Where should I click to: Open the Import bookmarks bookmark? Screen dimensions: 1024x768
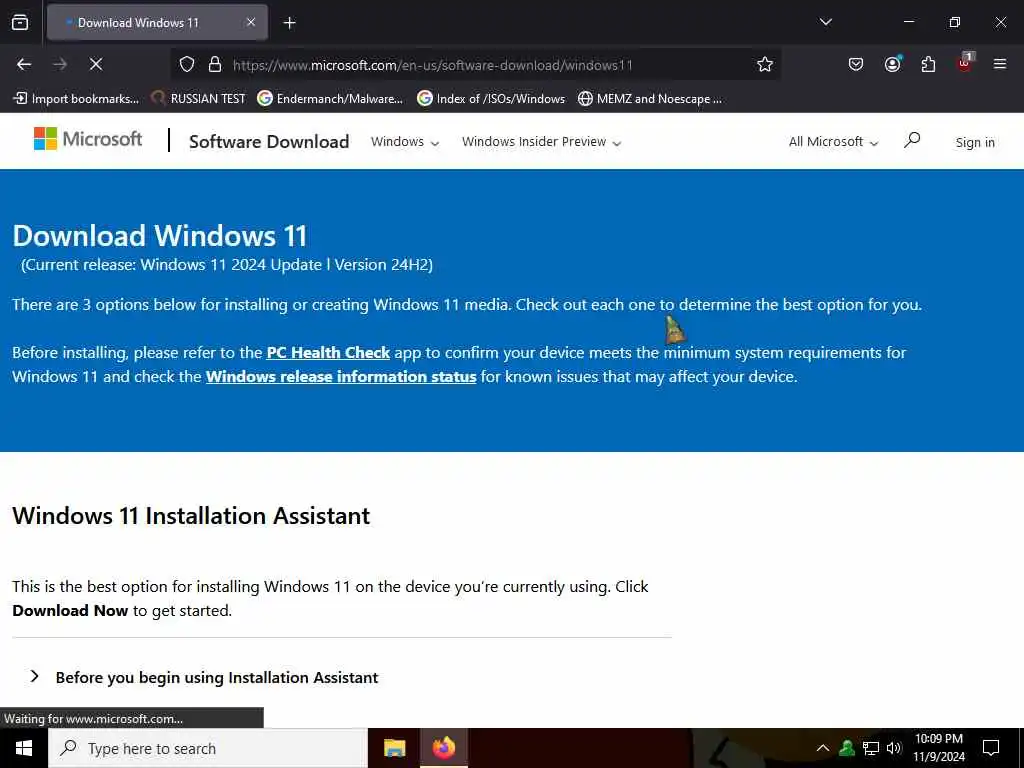tap(76, 99)
